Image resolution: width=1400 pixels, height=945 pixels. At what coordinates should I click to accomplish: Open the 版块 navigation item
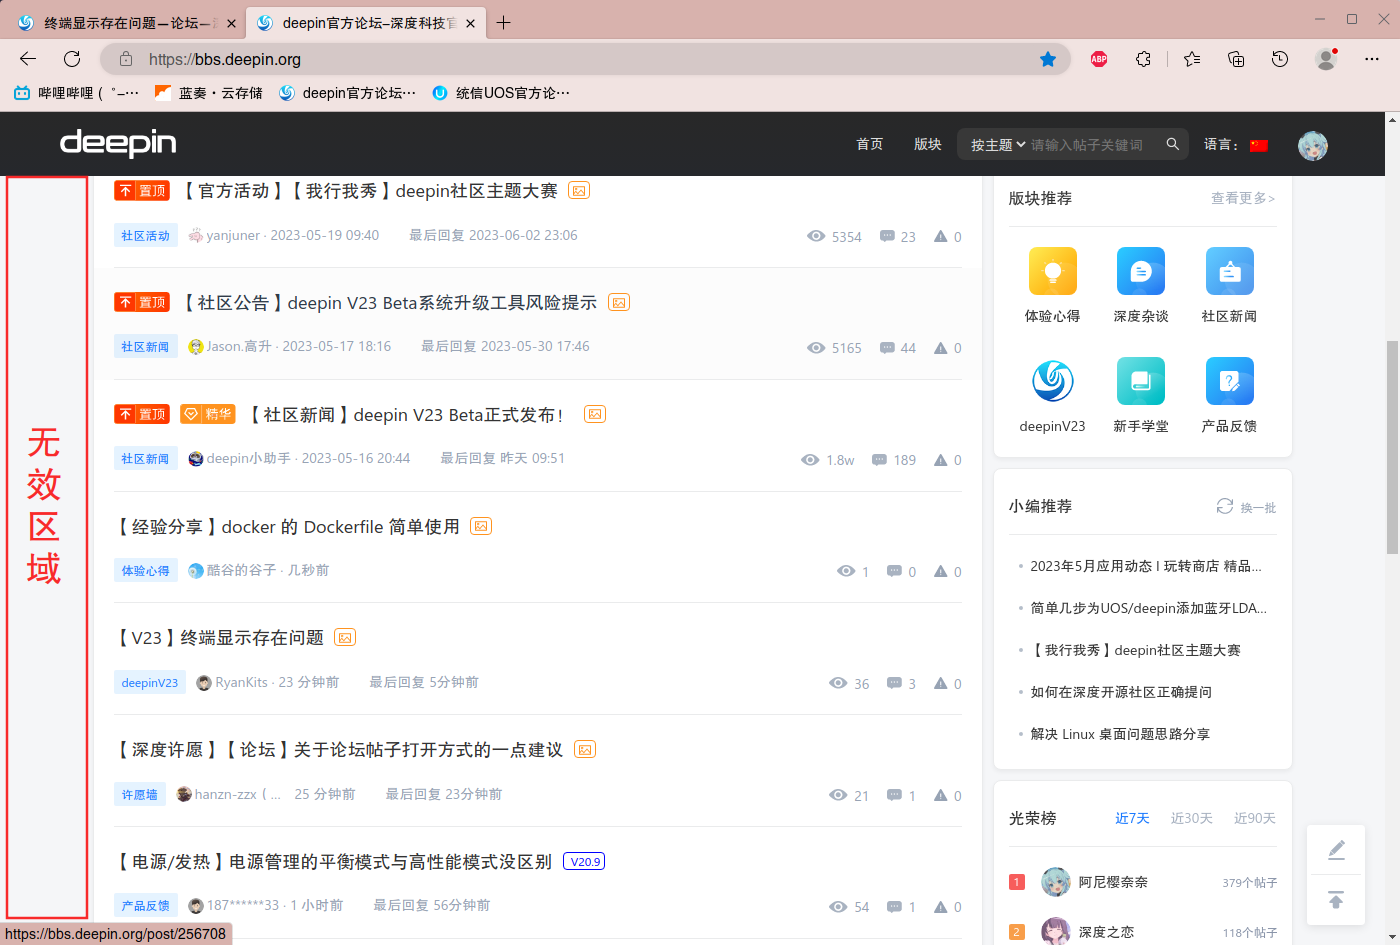pos(928,144)
